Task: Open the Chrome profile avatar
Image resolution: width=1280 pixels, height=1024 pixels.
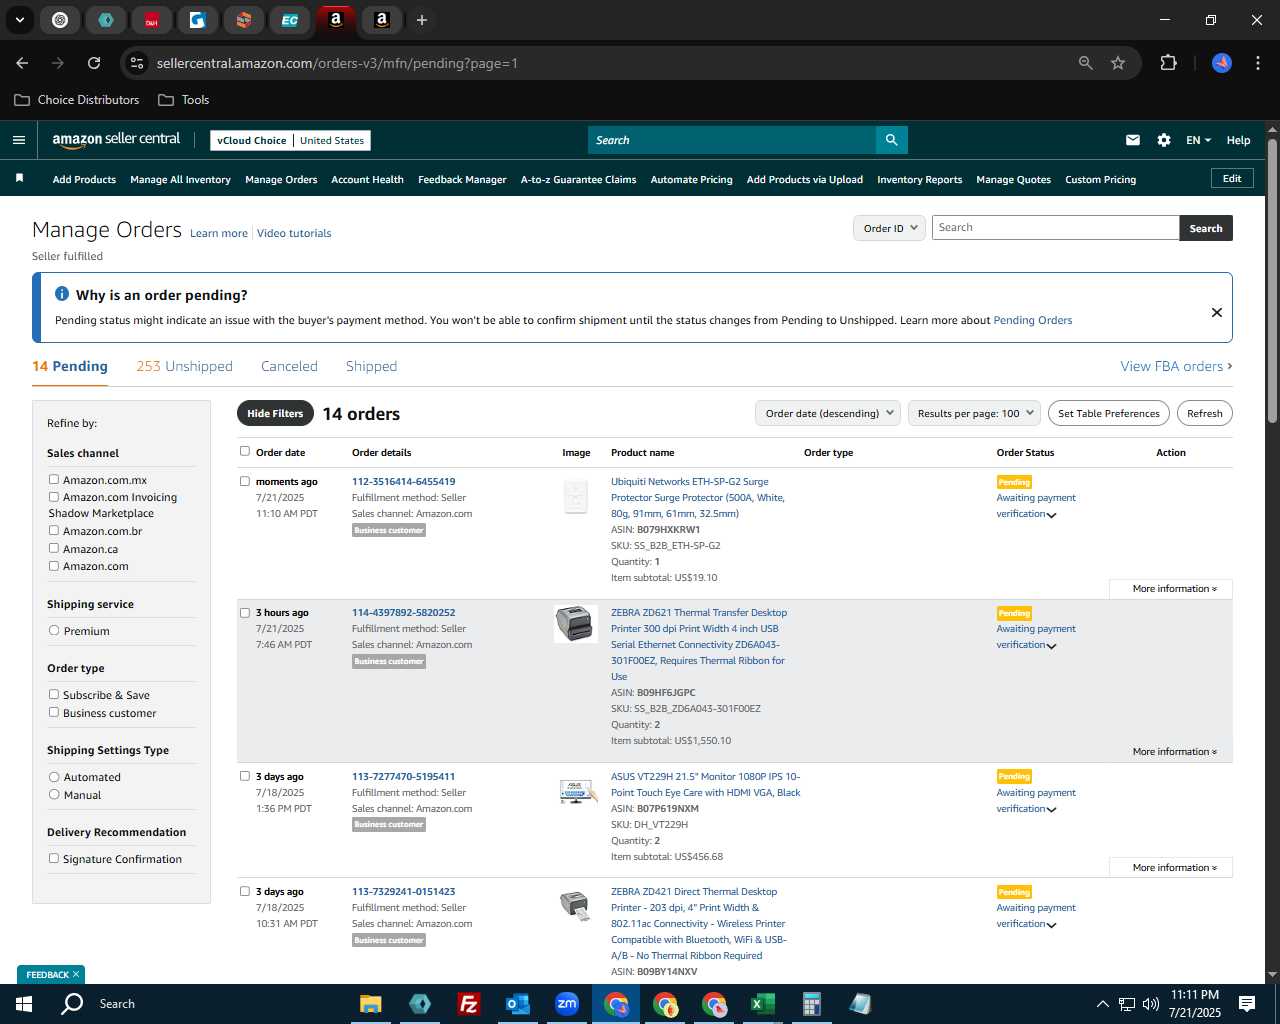Action: [1222, 63]
